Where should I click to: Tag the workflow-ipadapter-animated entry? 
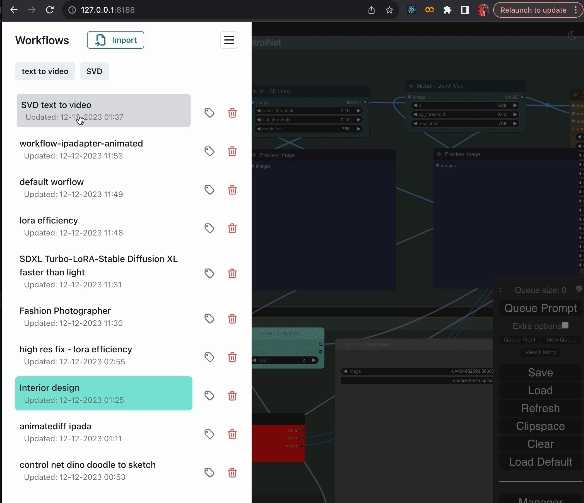tap(209, 151)
